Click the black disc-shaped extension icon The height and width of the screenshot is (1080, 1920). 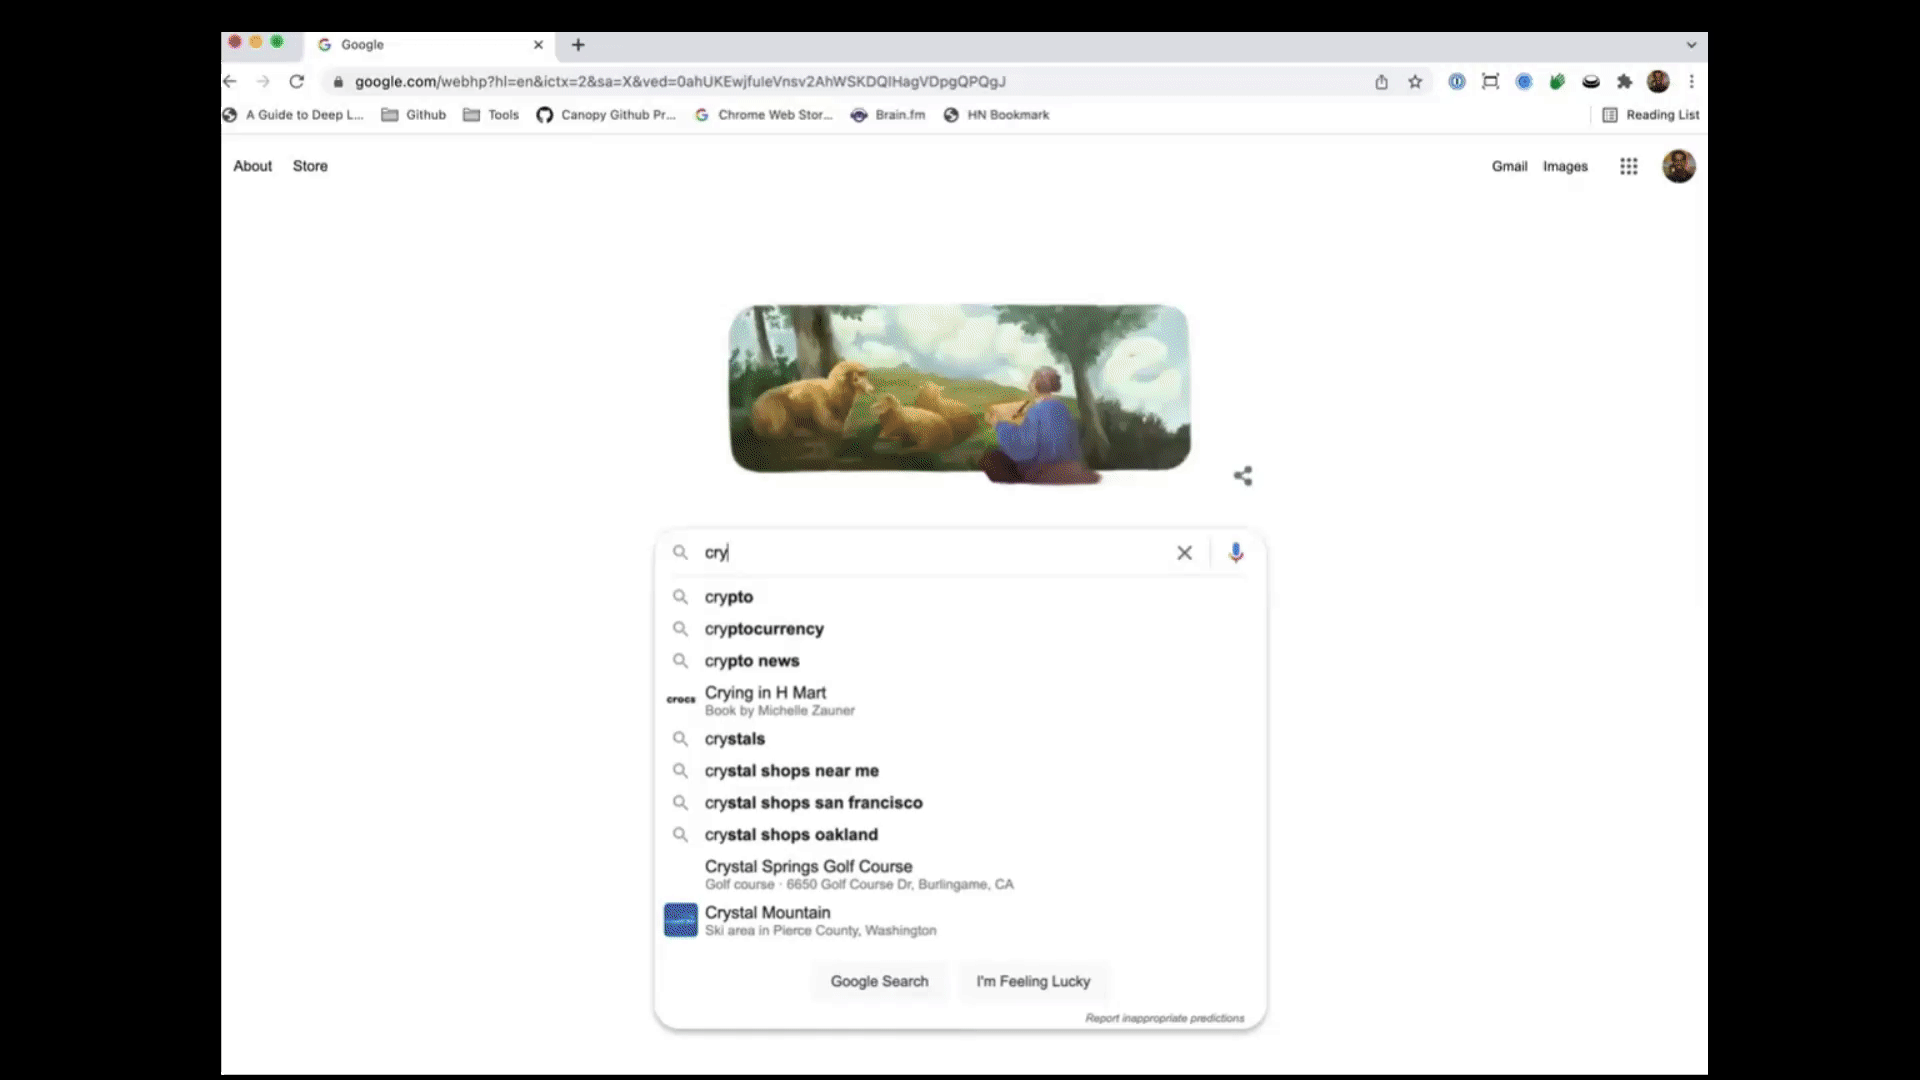1591,82
